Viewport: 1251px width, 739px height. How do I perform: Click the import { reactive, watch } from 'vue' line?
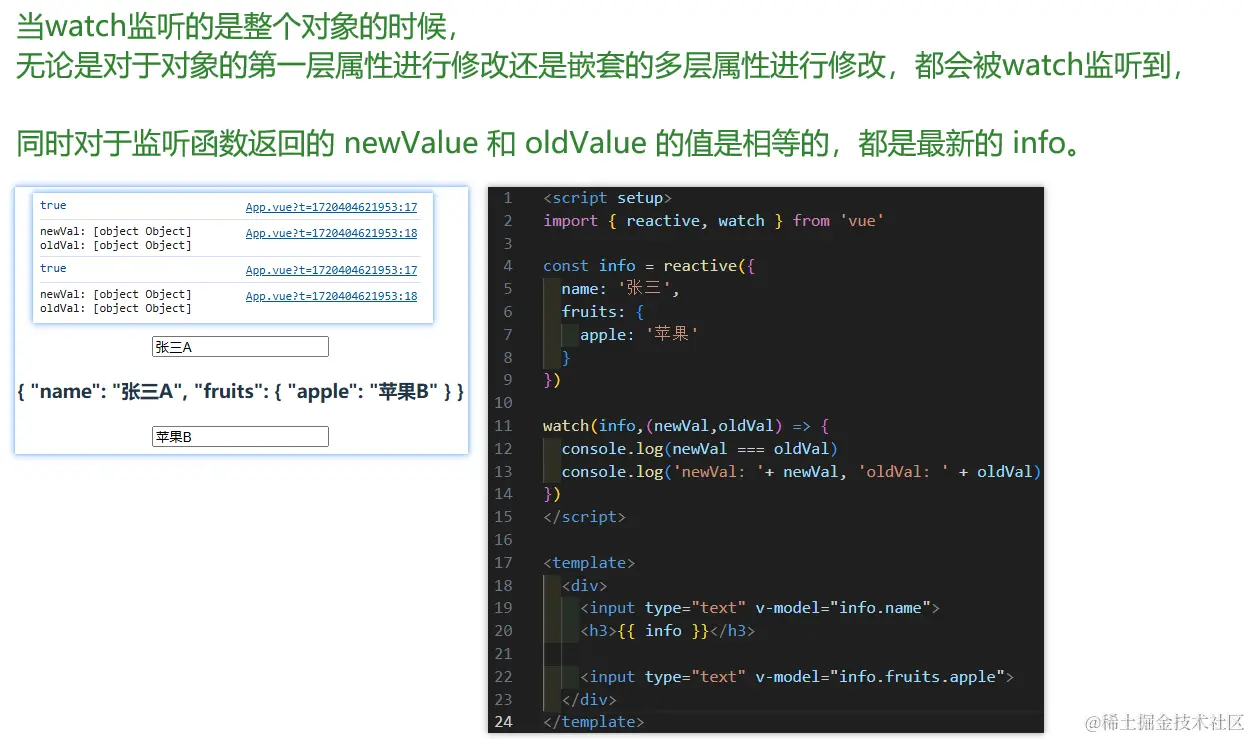(x=713, y=221)
